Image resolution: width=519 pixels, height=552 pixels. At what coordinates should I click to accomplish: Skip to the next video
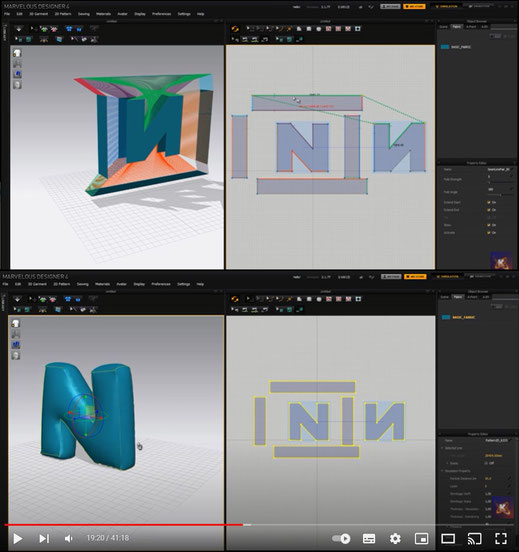point(44,538)
